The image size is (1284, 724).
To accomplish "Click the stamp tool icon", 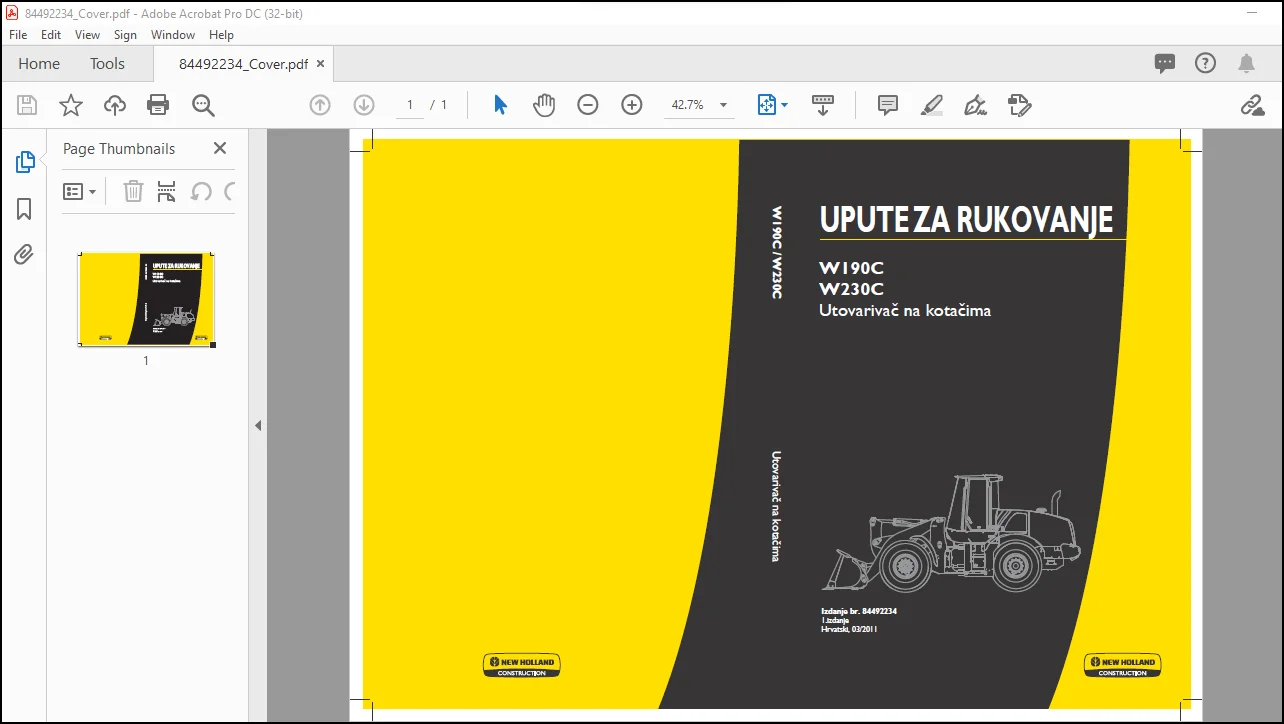I will [x=1019, y=105].
